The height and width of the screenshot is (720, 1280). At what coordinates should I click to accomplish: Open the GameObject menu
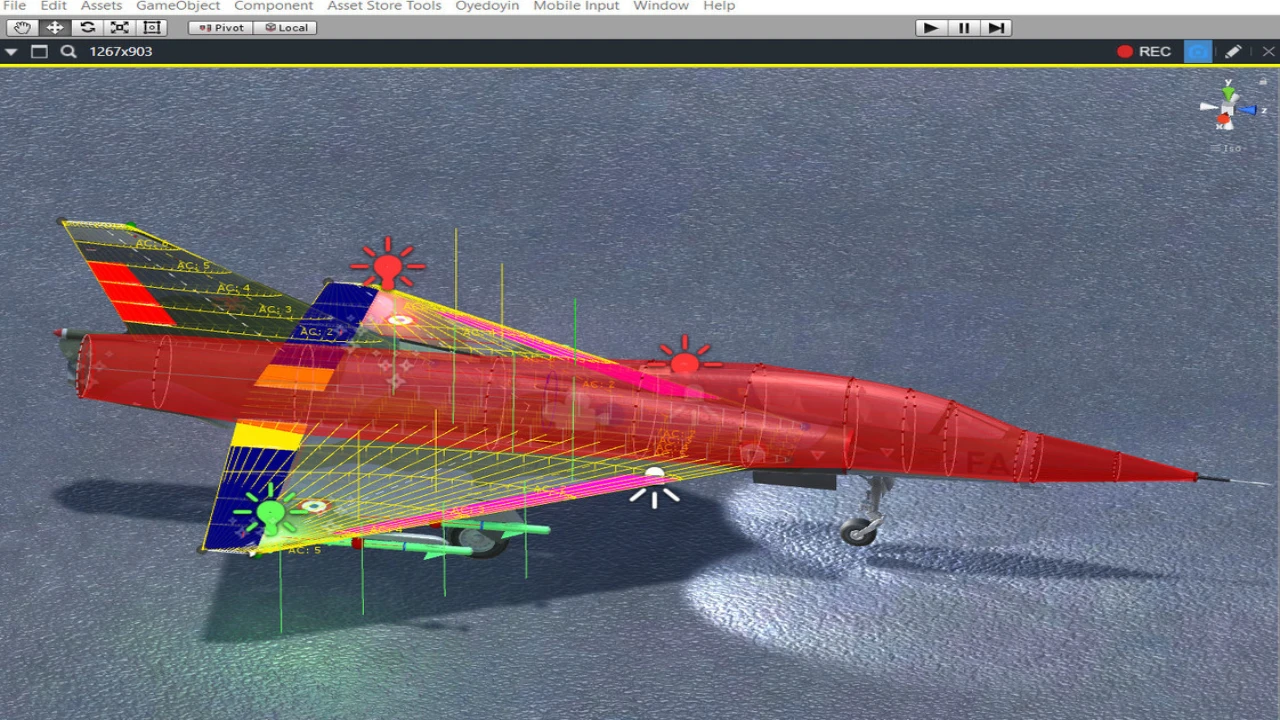[178, 6]
